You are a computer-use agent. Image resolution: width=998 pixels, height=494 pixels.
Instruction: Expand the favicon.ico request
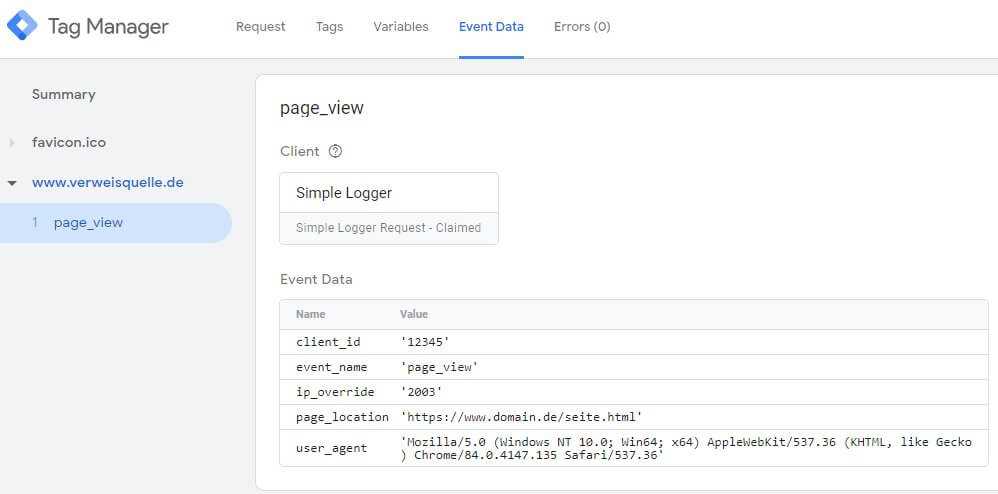click(x=11, y=143)
